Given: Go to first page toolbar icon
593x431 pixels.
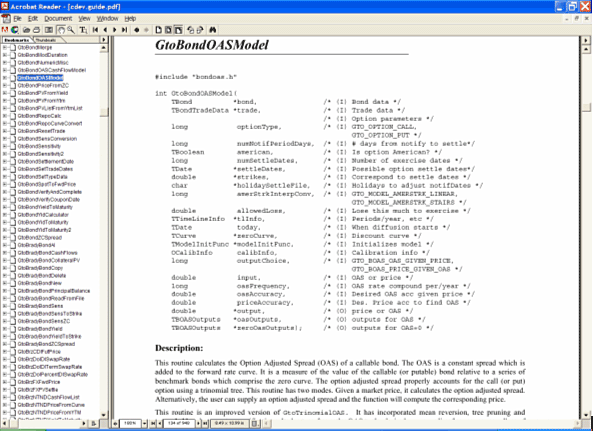Looking at the screenshot, I should click(x=95, y=30).
